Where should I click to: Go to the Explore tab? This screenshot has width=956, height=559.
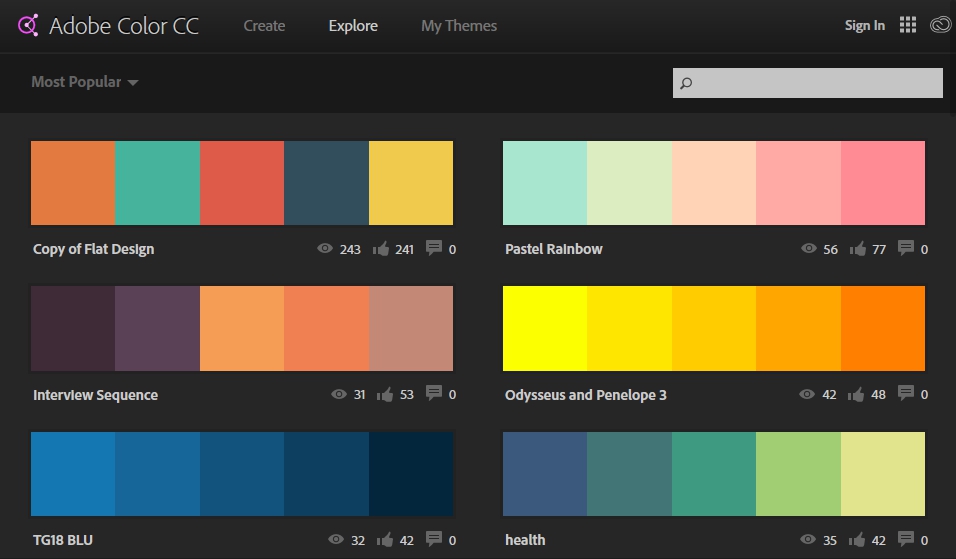coord(353,26)
